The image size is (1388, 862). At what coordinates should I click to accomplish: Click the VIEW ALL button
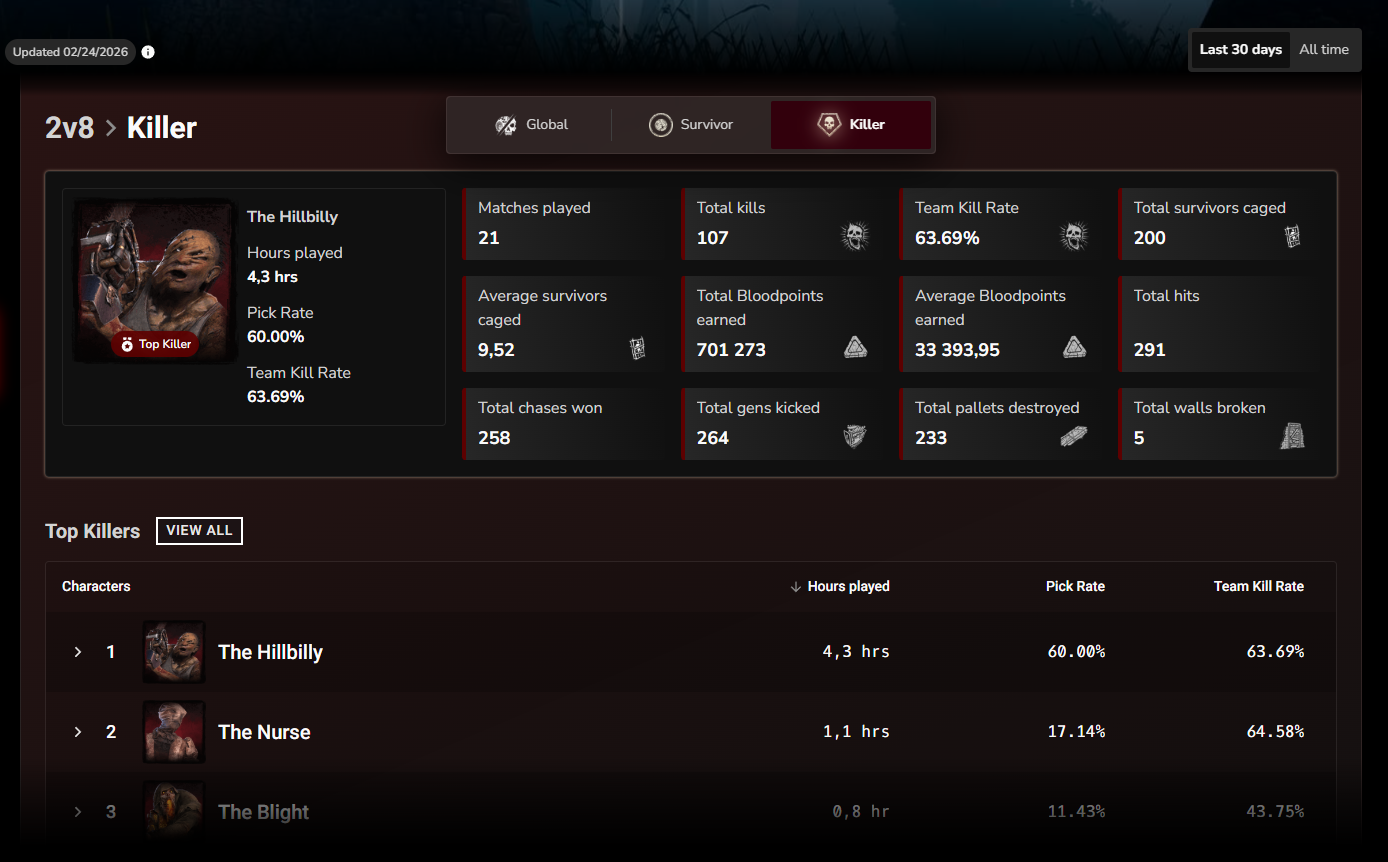[x=199, y=531]
